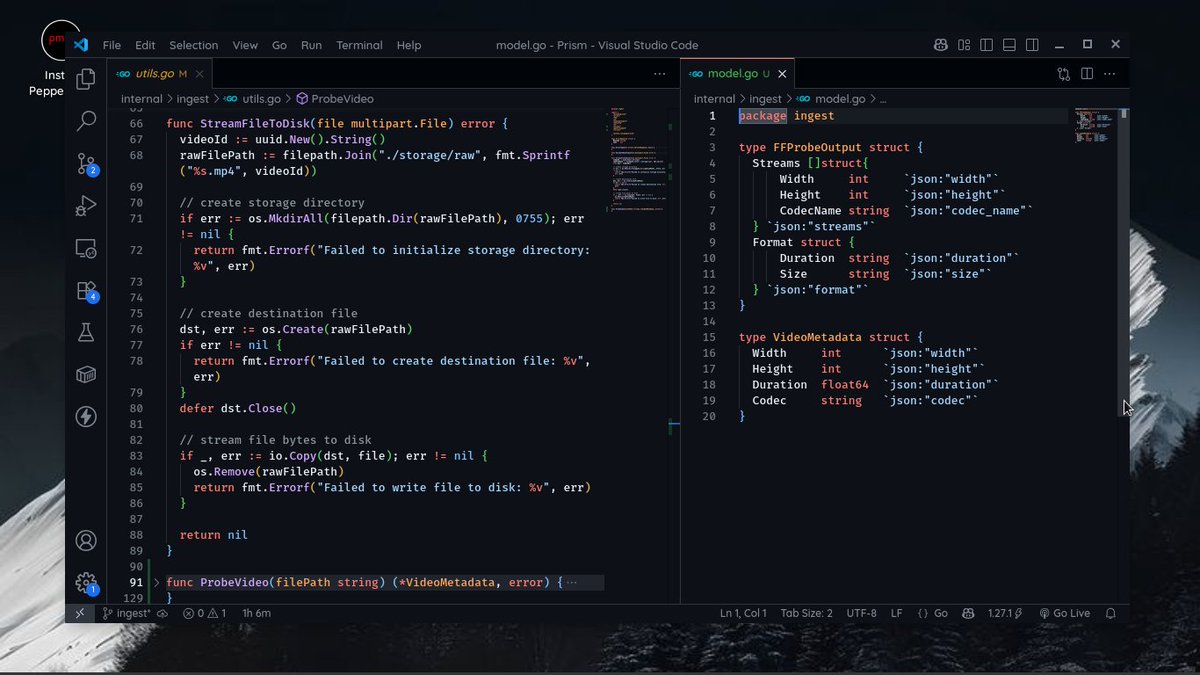
Task: Open the Terminal menu
Action: 359,45
